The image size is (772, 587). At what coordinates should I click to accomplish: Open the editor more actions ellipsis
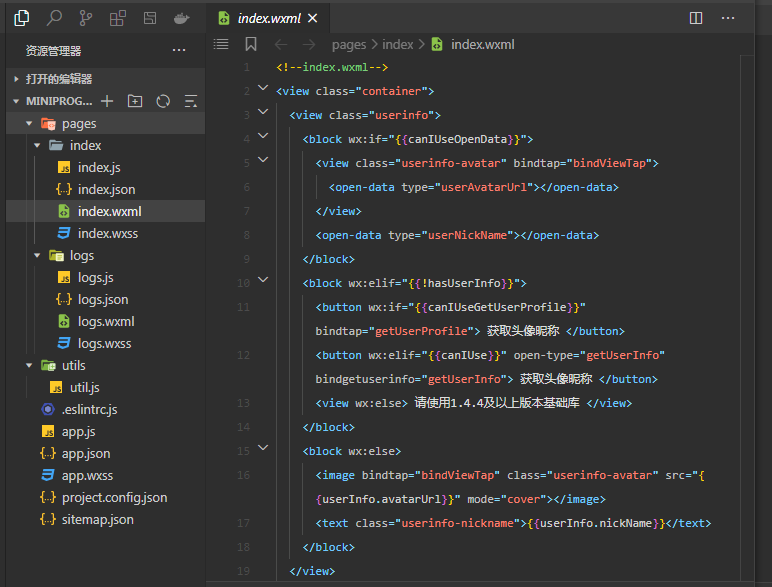click(728, 18)
